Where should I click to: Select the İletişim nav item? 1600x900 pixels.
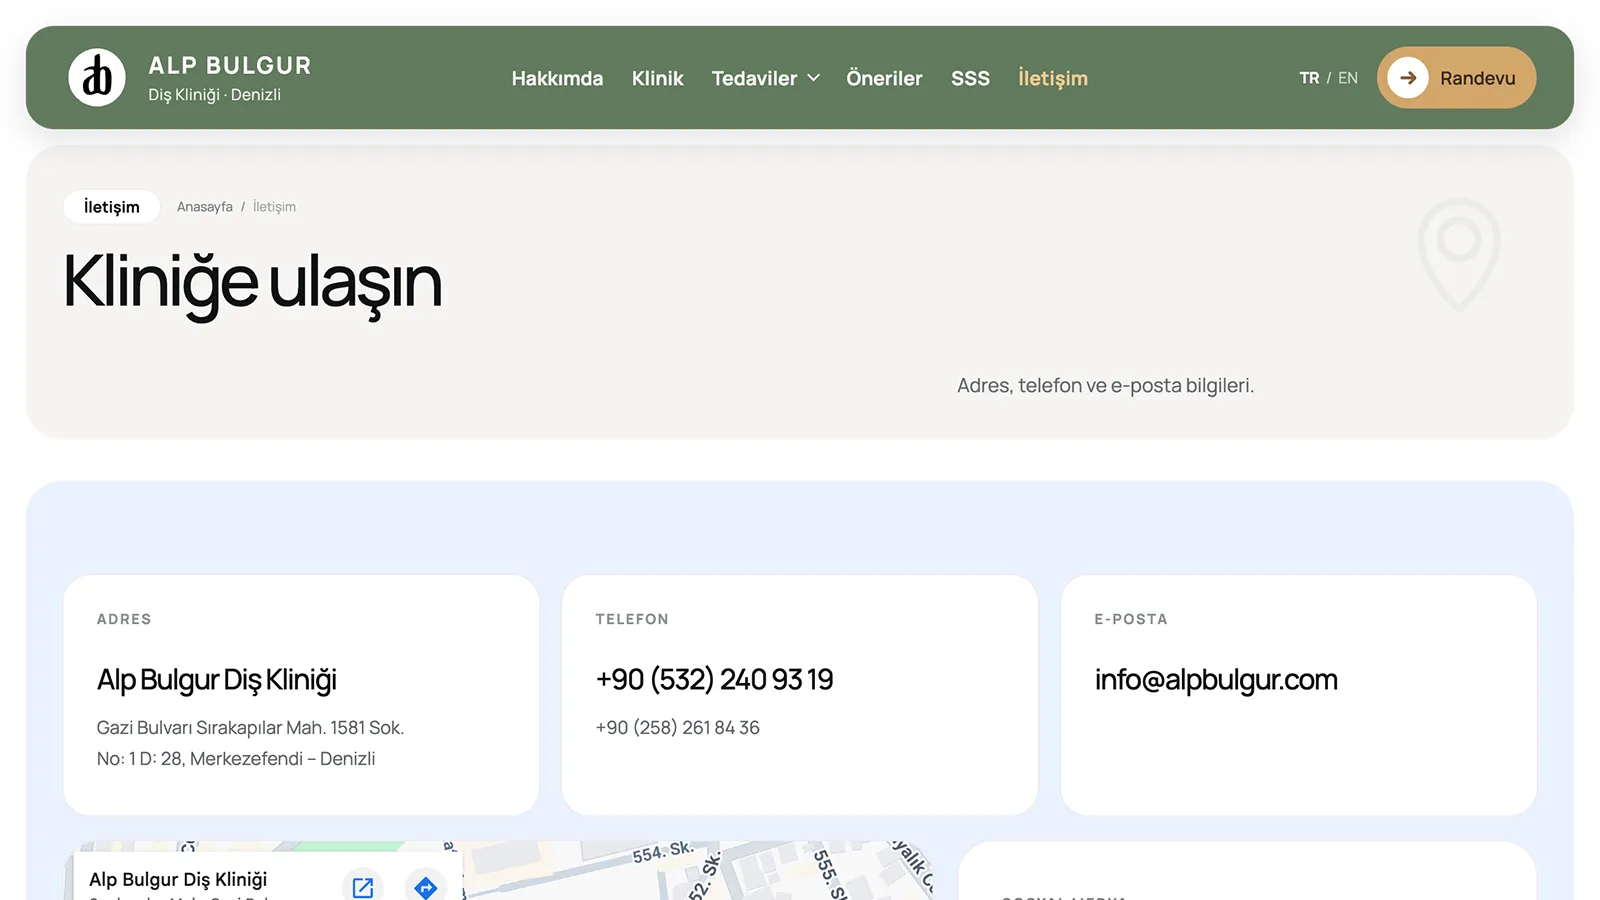click(1053, 78)
